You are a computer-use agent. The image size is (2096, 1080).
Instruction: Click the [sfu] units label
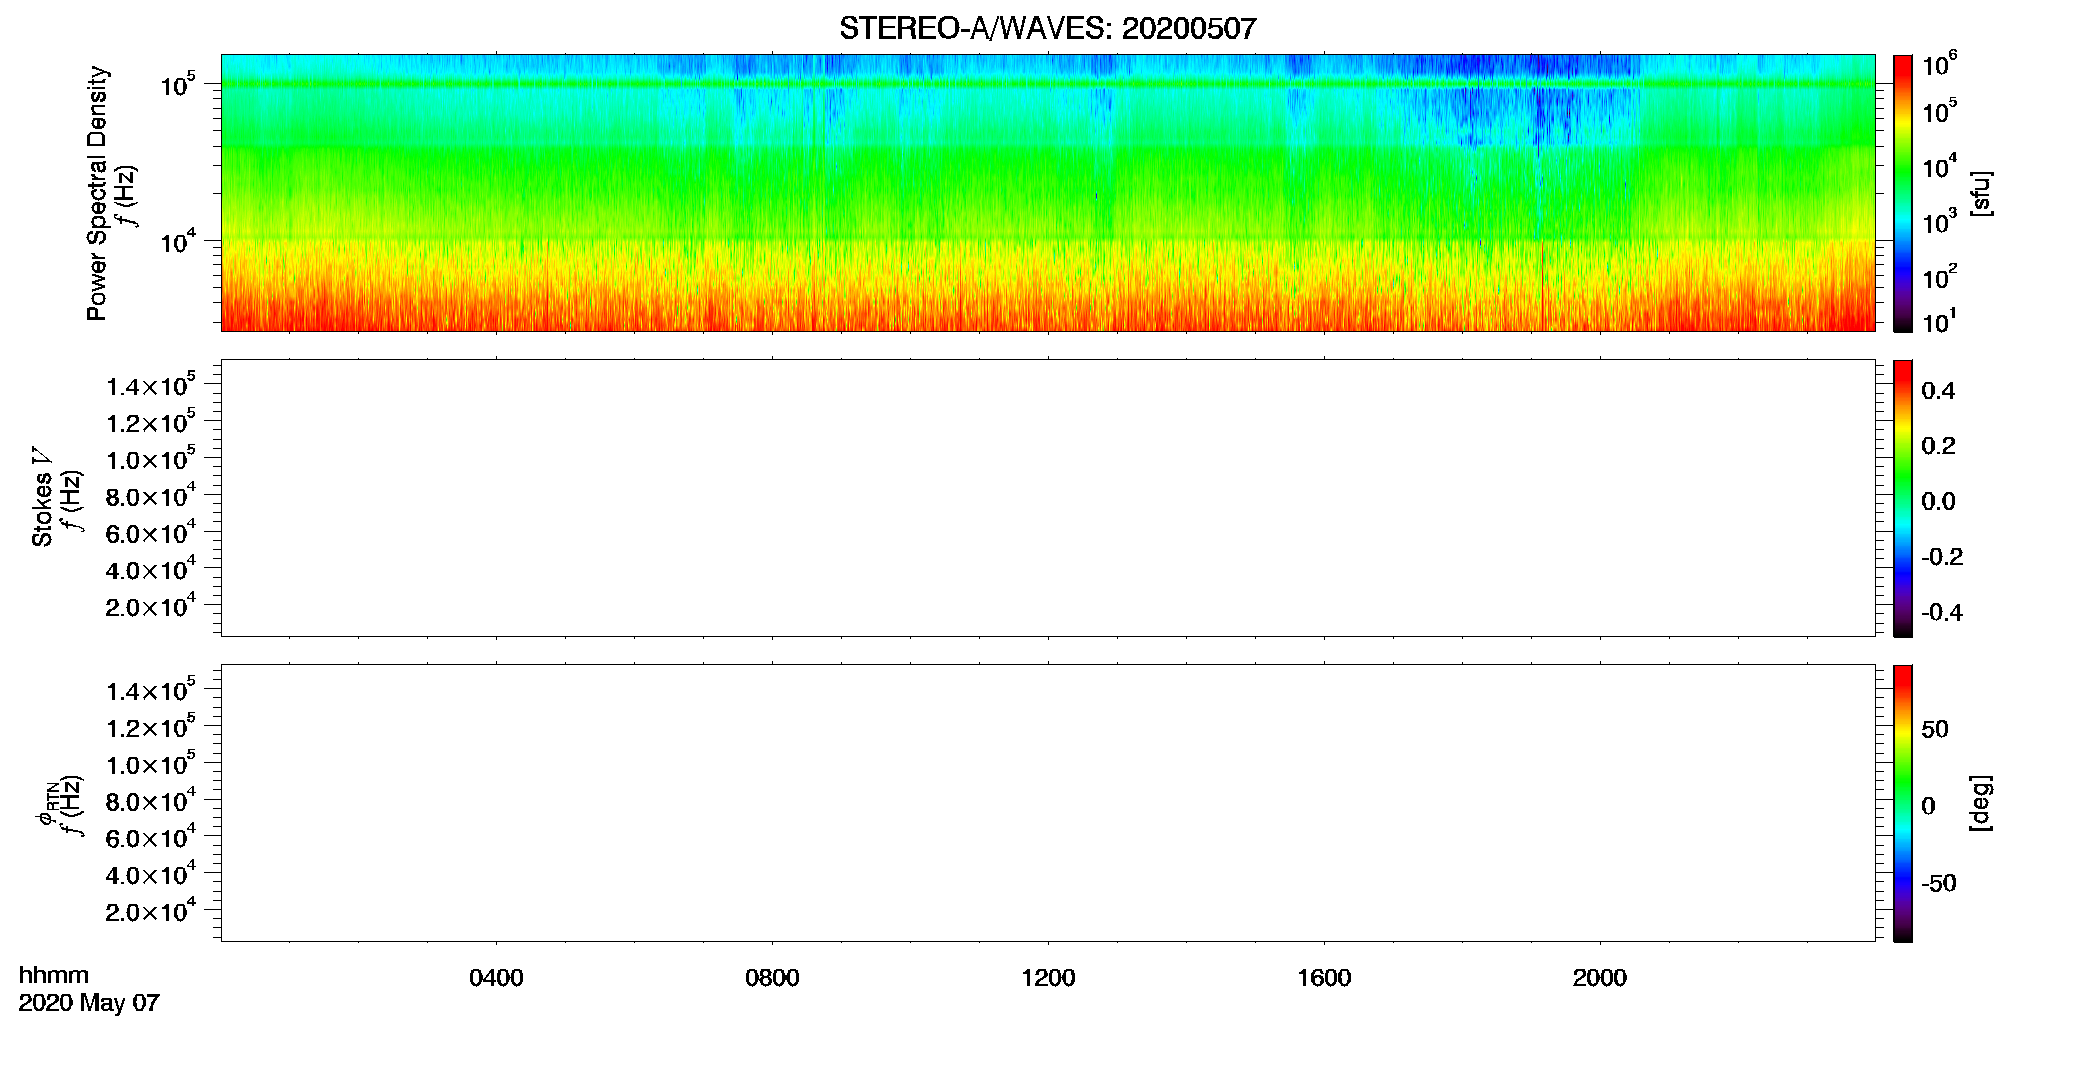coord(1980,193)
